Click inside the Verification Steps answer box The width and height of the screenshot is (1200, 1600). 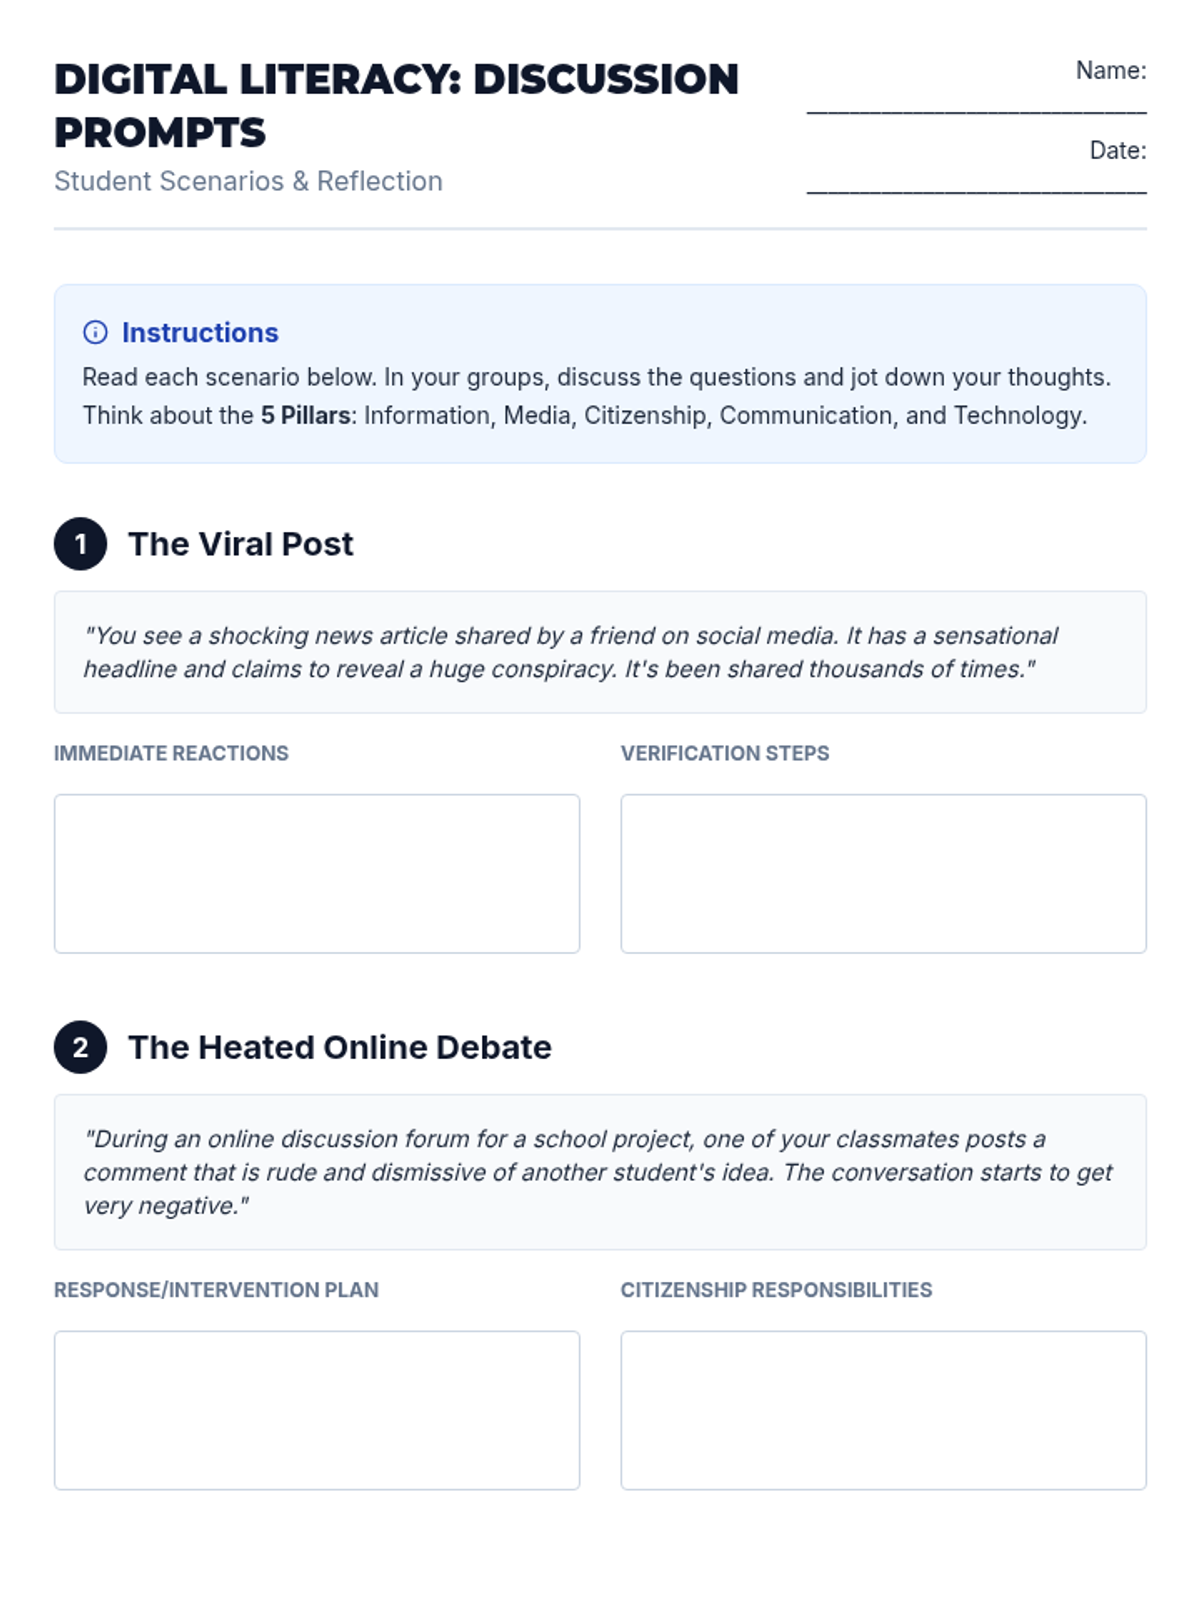coord(883,873)
